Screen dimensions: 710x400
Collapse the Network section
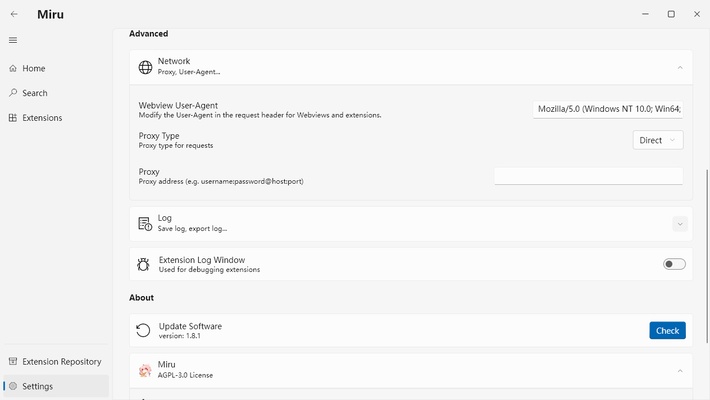click(x=680, y=67)
